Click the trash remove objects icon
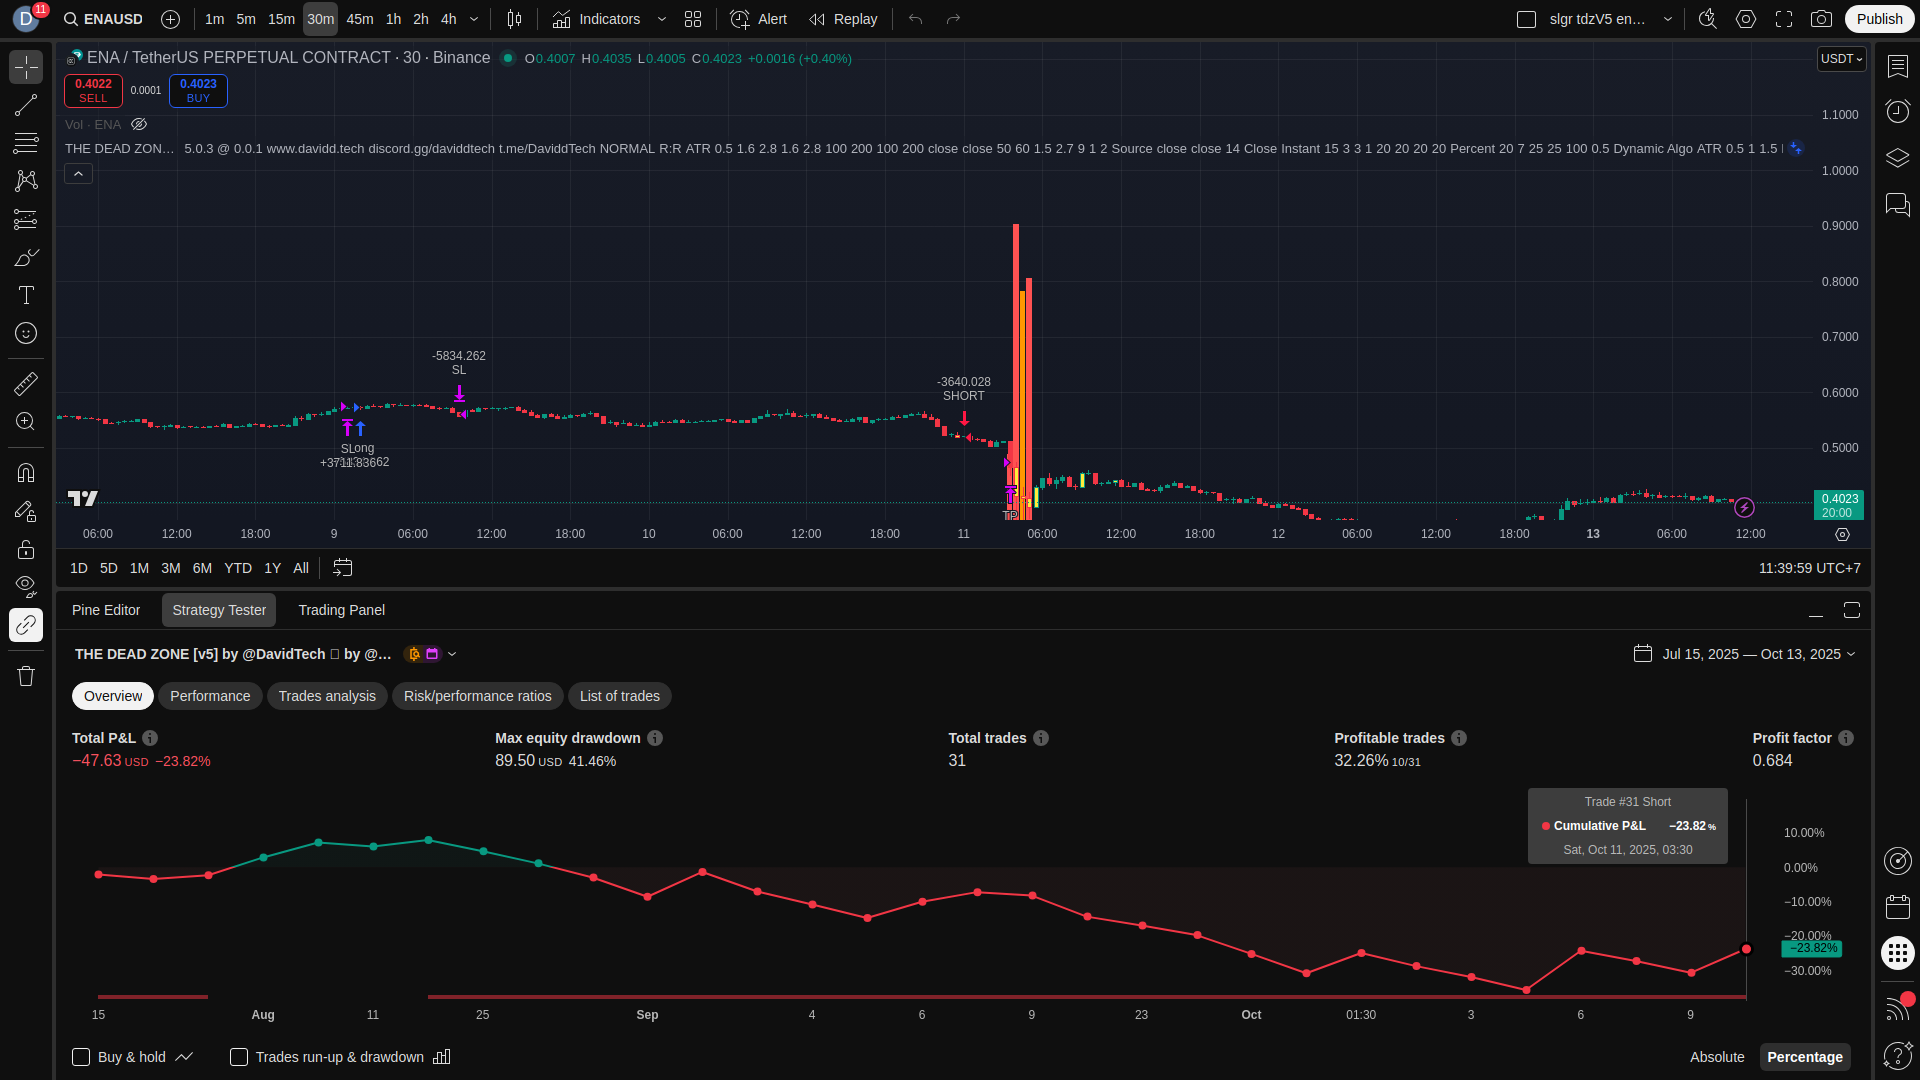Screen dimensions: 1920x1080 [x=26, y=676]
